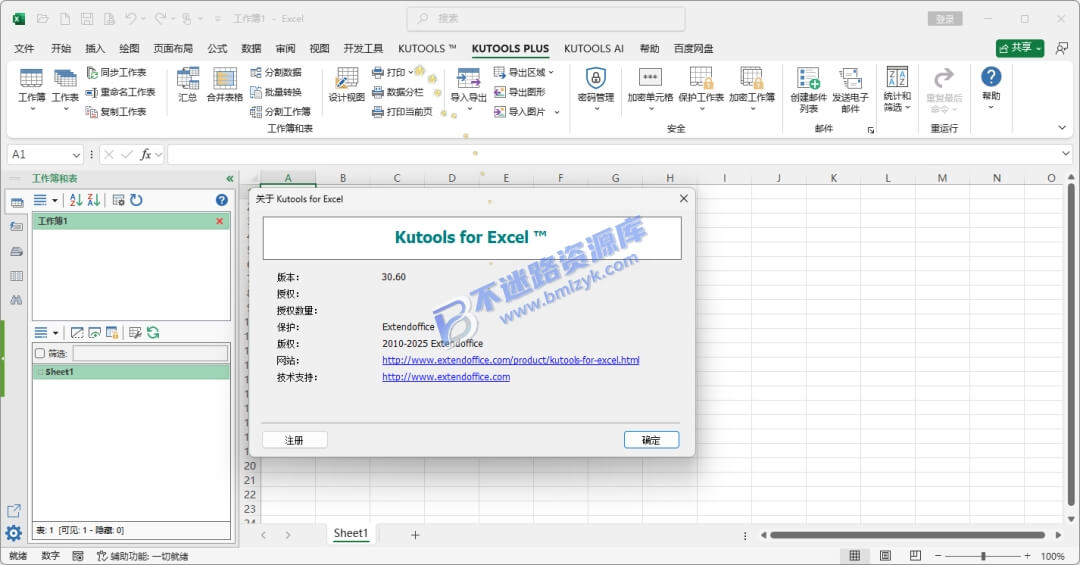Switch to the 百度网盘 ribbon tab
The image size is (1080, 565).
pyautogui.click(x=694, y=48)
